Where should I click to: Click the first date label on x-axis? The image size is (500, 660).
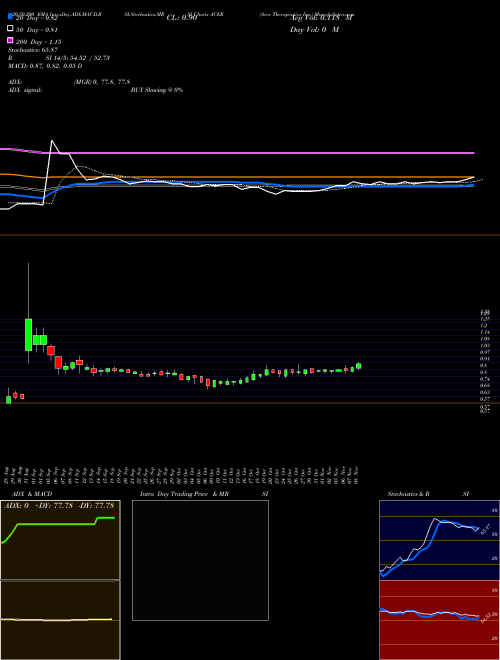point(7,475)
